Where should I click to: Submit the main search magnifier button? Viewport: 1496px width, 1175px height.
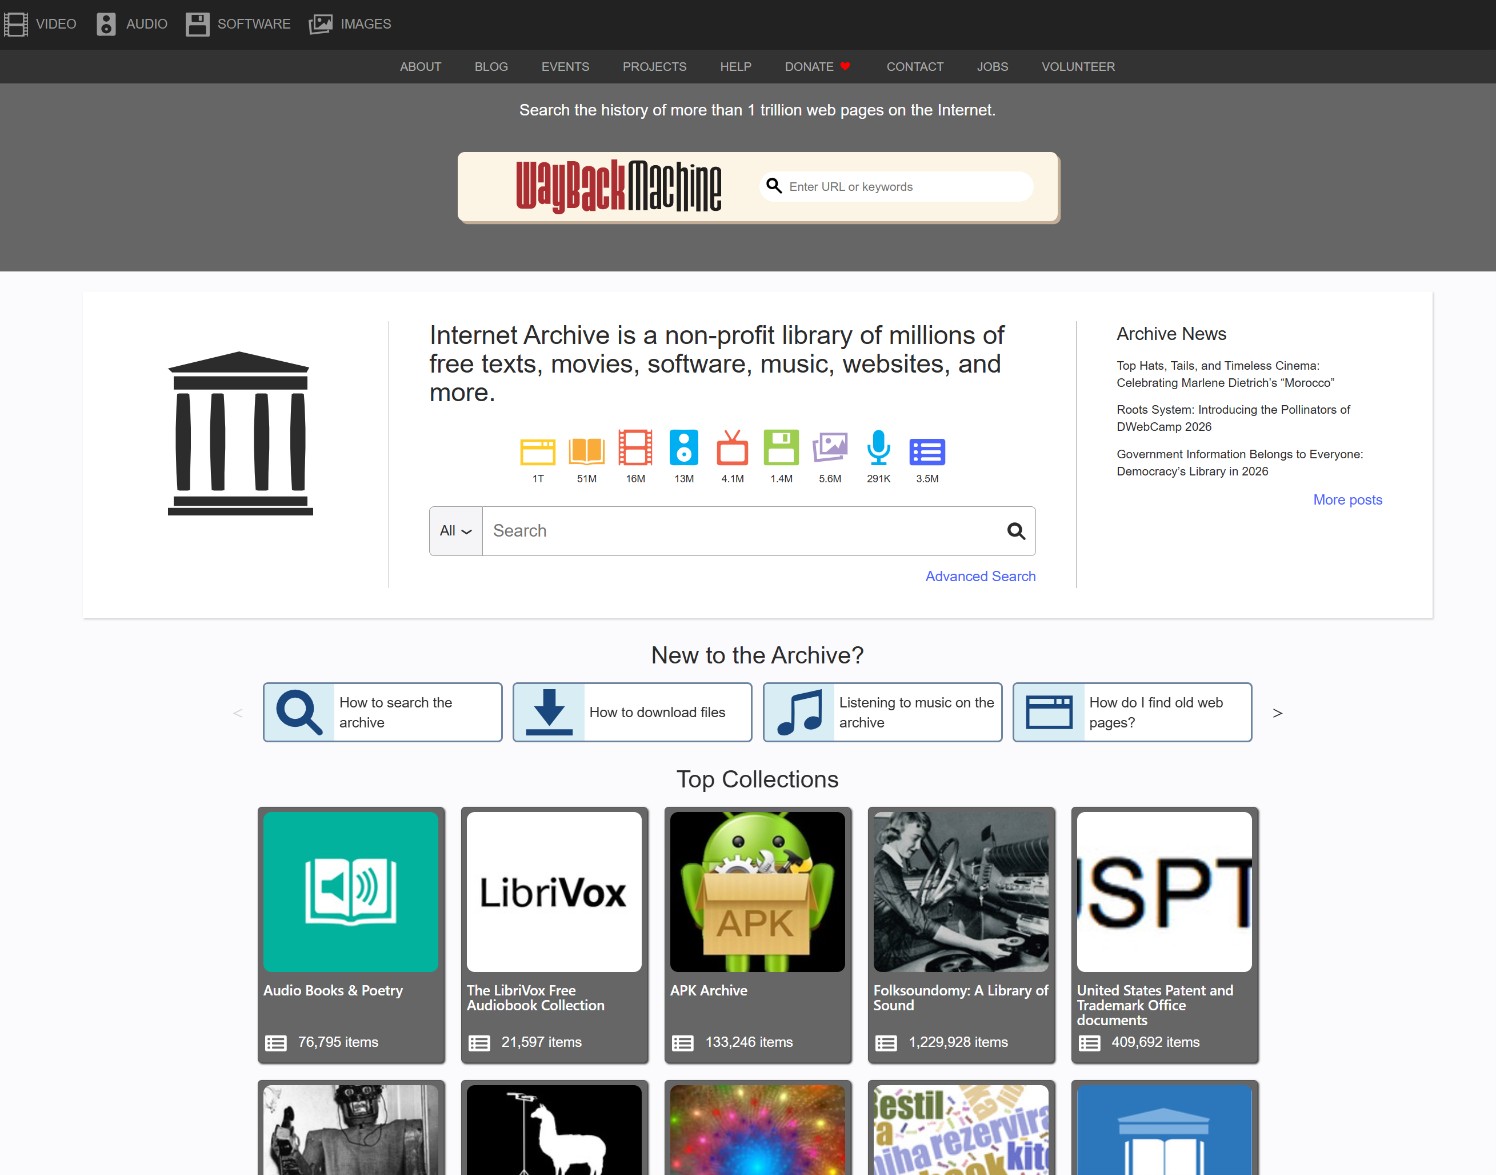tap(1016, 531)
